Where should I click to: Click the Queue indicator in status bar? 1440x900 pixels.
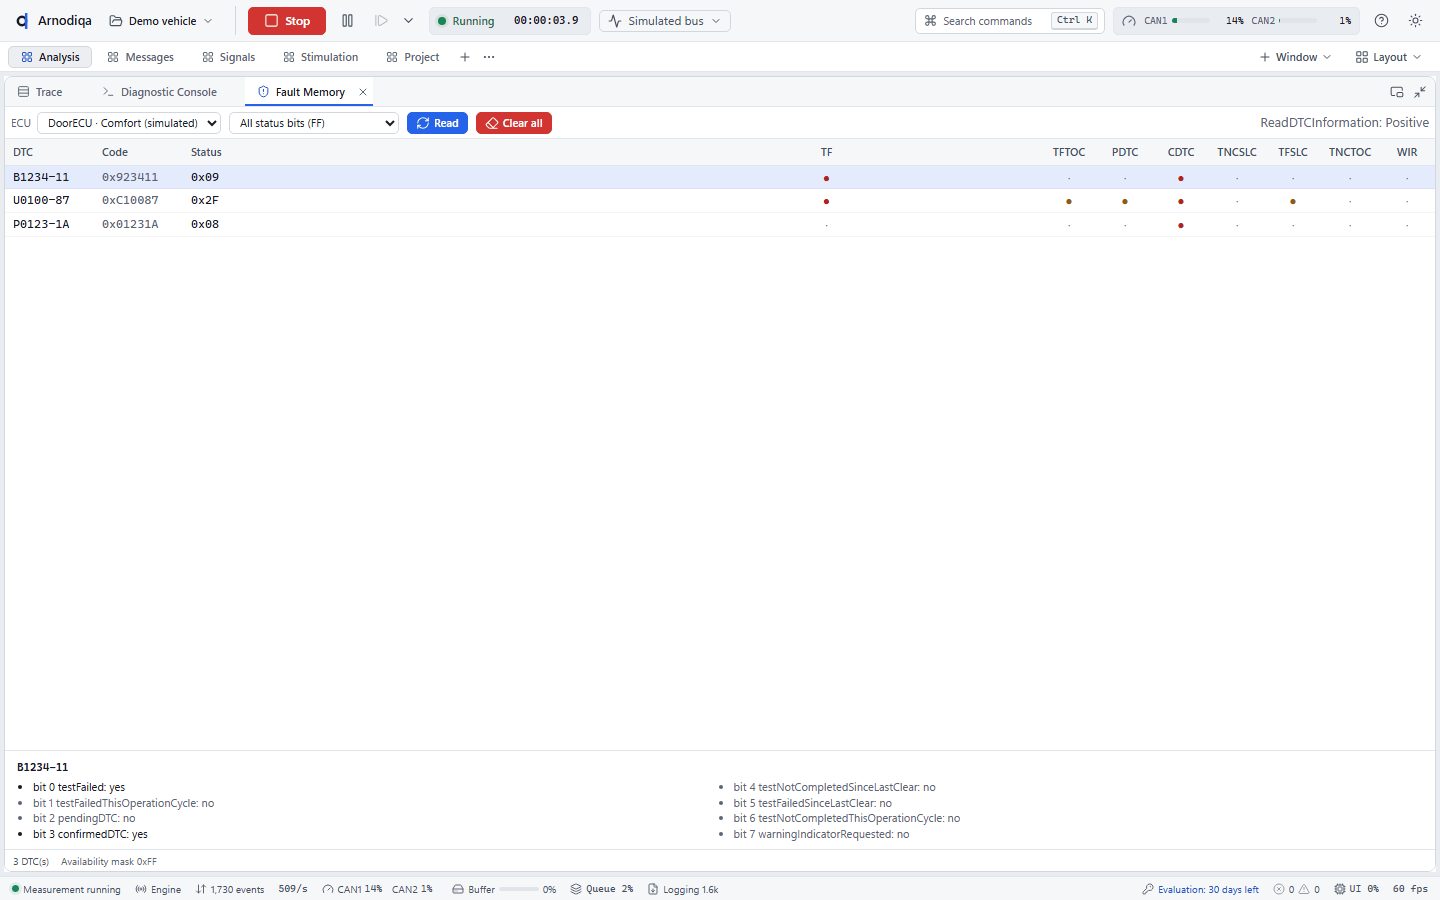tap(602, 889)
